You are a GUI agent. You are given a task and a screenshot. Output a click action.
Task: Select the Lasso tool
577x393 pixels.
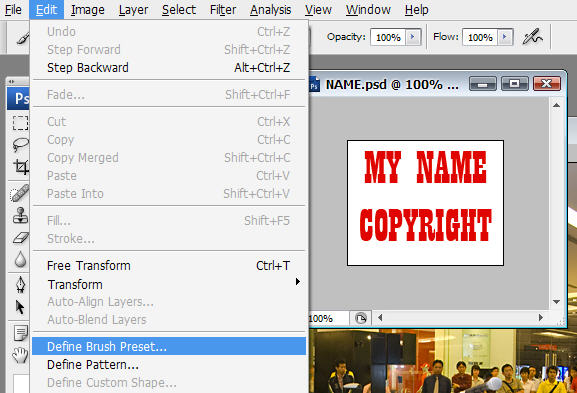click(20, 145)
